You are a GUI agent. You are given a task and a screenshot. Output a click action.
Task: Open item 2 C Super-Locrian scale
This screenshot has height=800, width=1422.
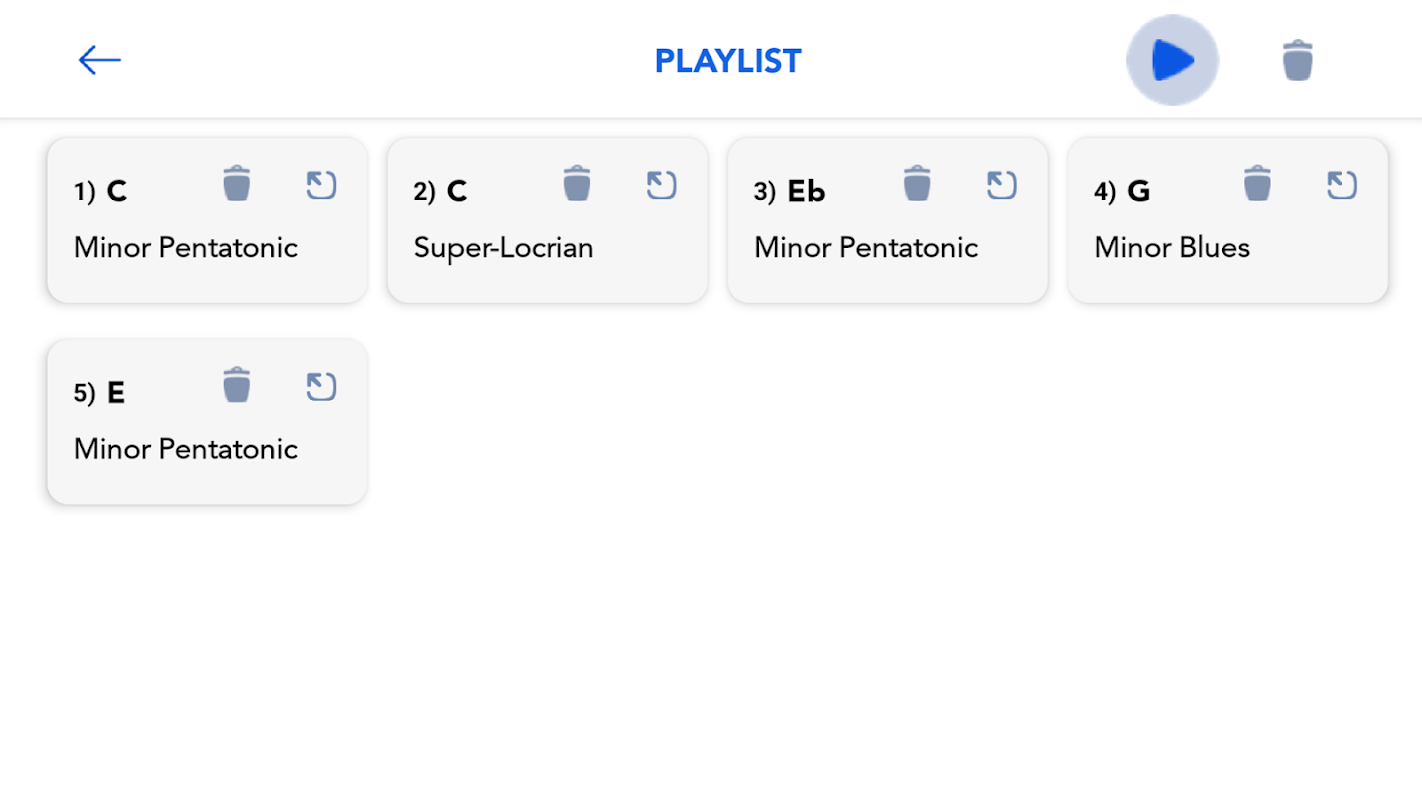coord(661,185)
